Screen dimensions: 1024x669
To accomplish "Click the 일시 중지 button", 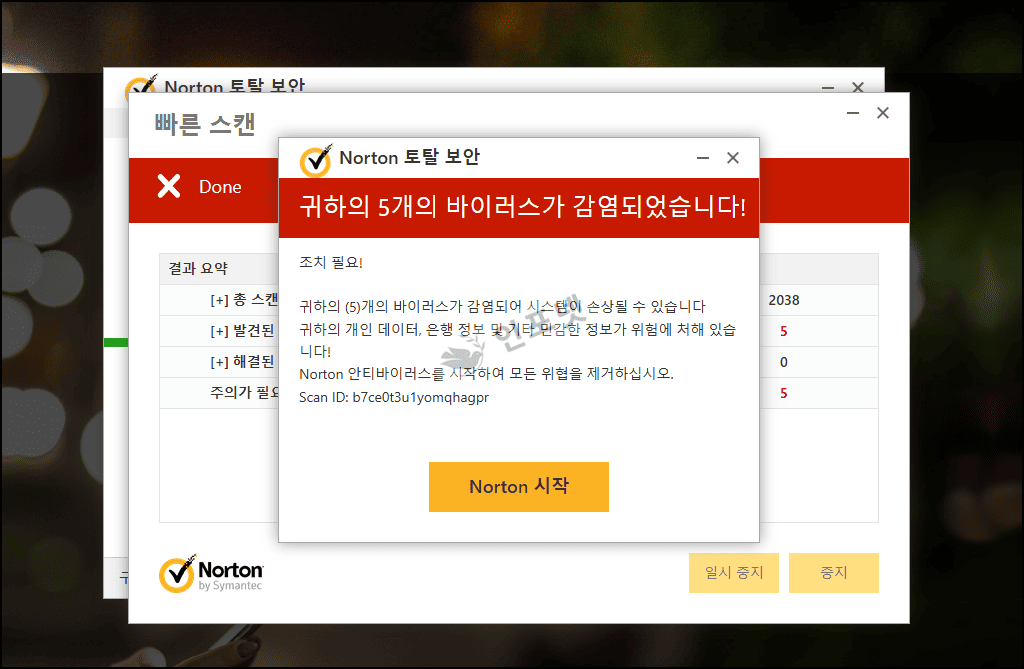I will click(x=733, y=573).
